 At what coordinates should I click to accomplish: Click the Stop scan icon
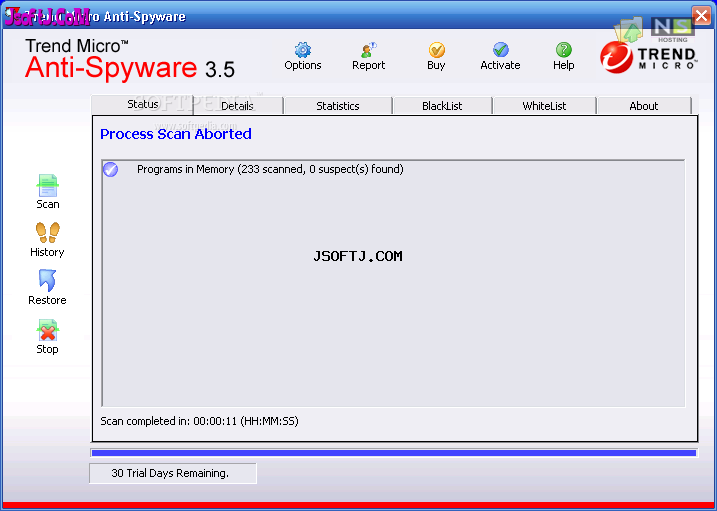[48, 330]
